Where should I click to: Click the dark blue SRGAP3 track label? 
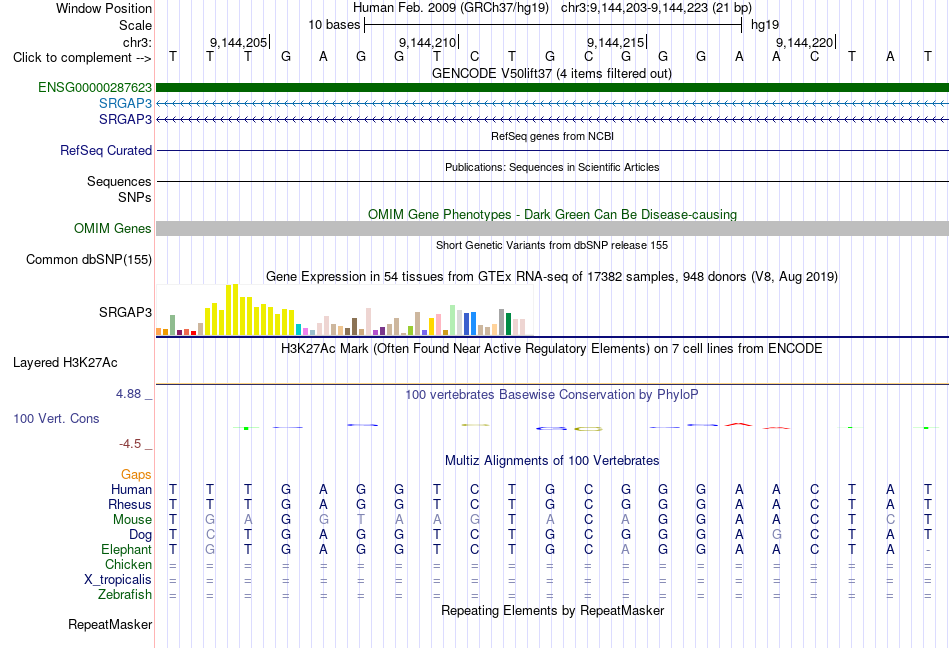click(125, 119)
